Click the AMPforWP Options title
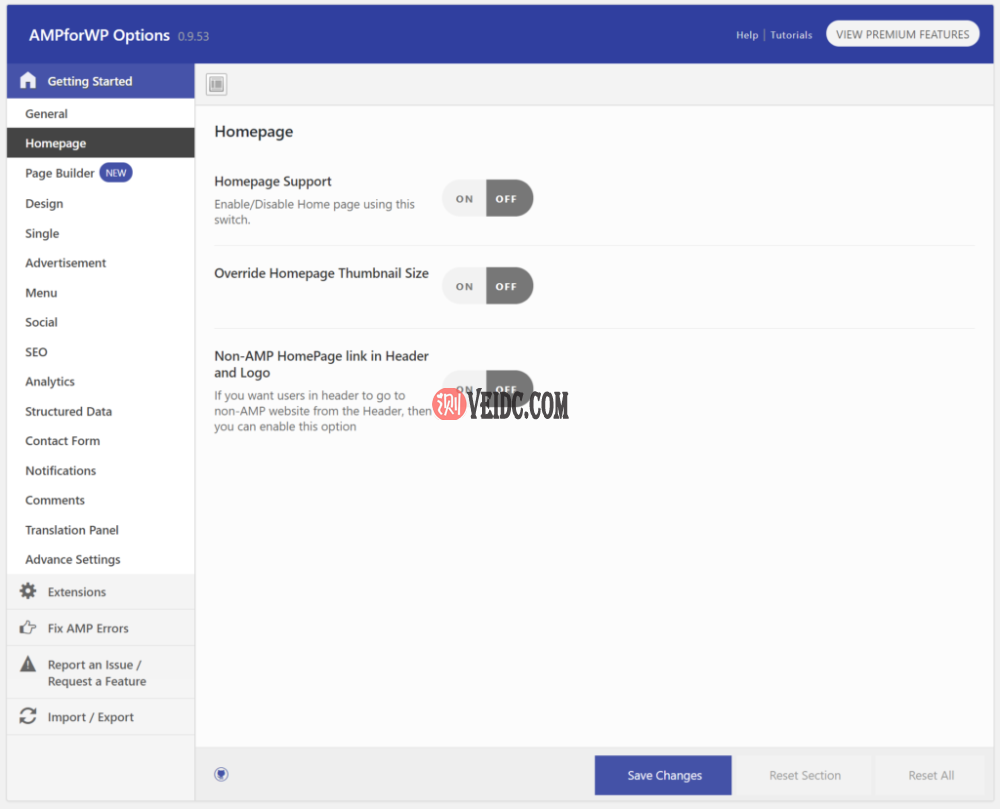The width and height of the screenshot is (1000, 809). [x=99, y=35]
